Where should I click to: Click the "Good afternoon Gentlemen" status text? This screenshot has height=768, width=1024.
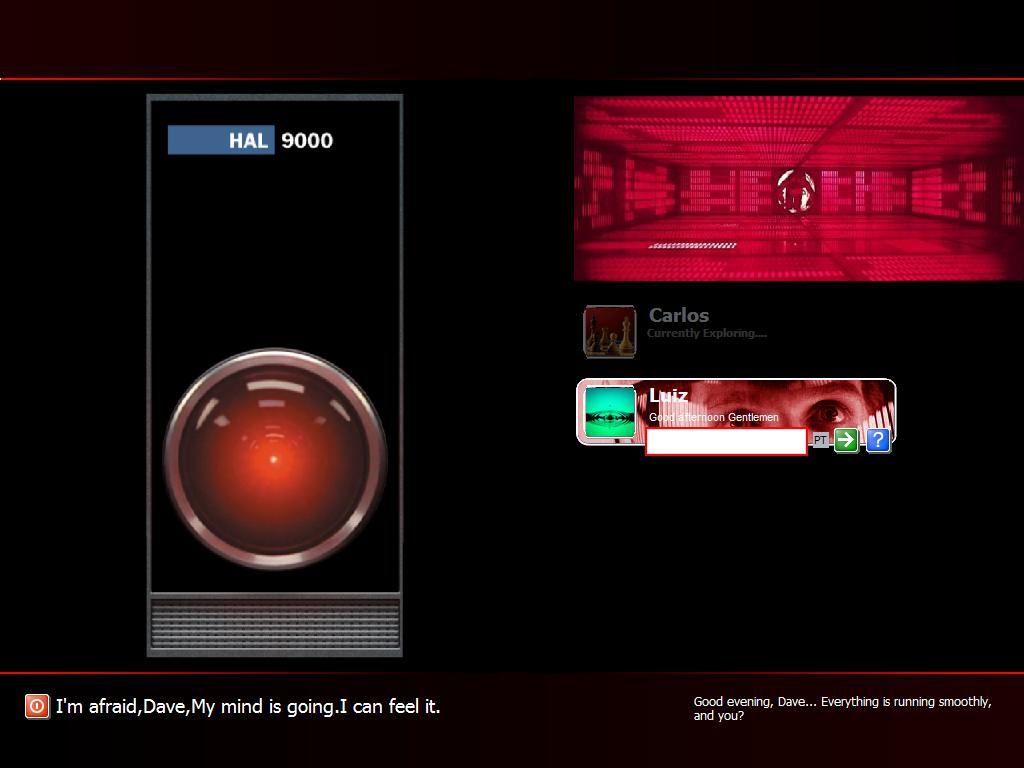coord(713,417)
